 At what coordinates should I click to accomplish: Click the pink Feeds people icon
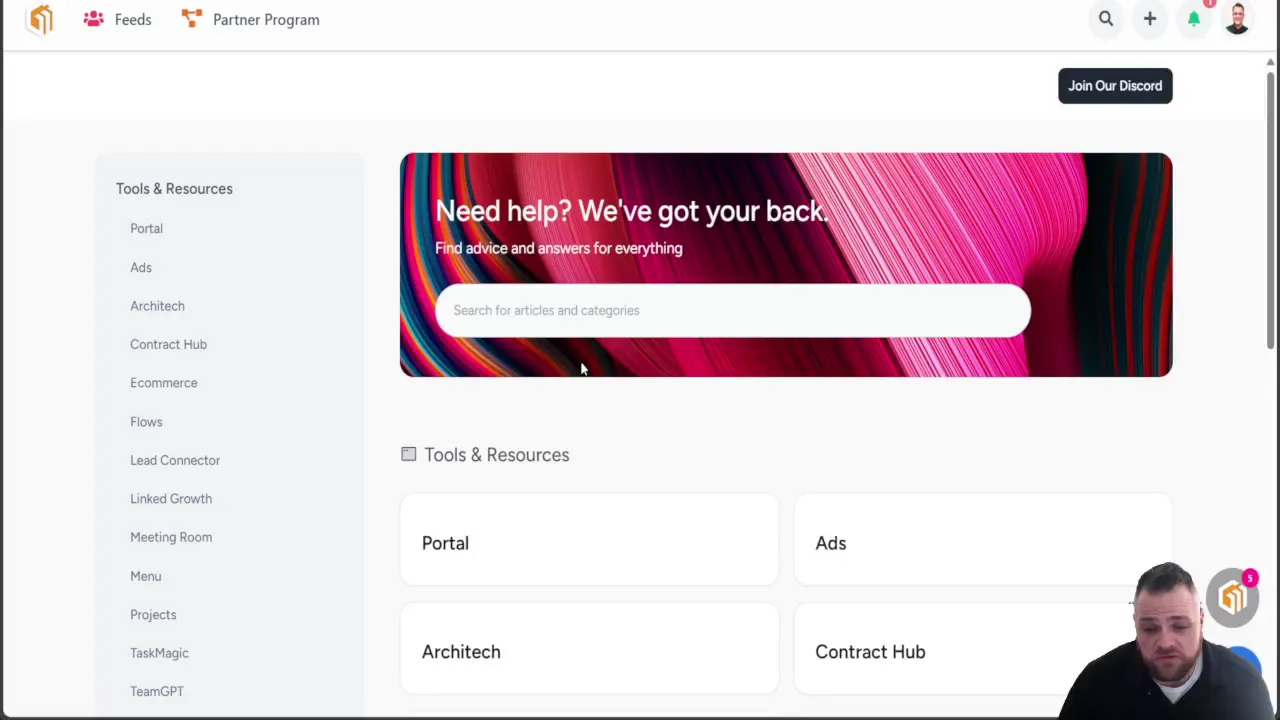point(94,19)
